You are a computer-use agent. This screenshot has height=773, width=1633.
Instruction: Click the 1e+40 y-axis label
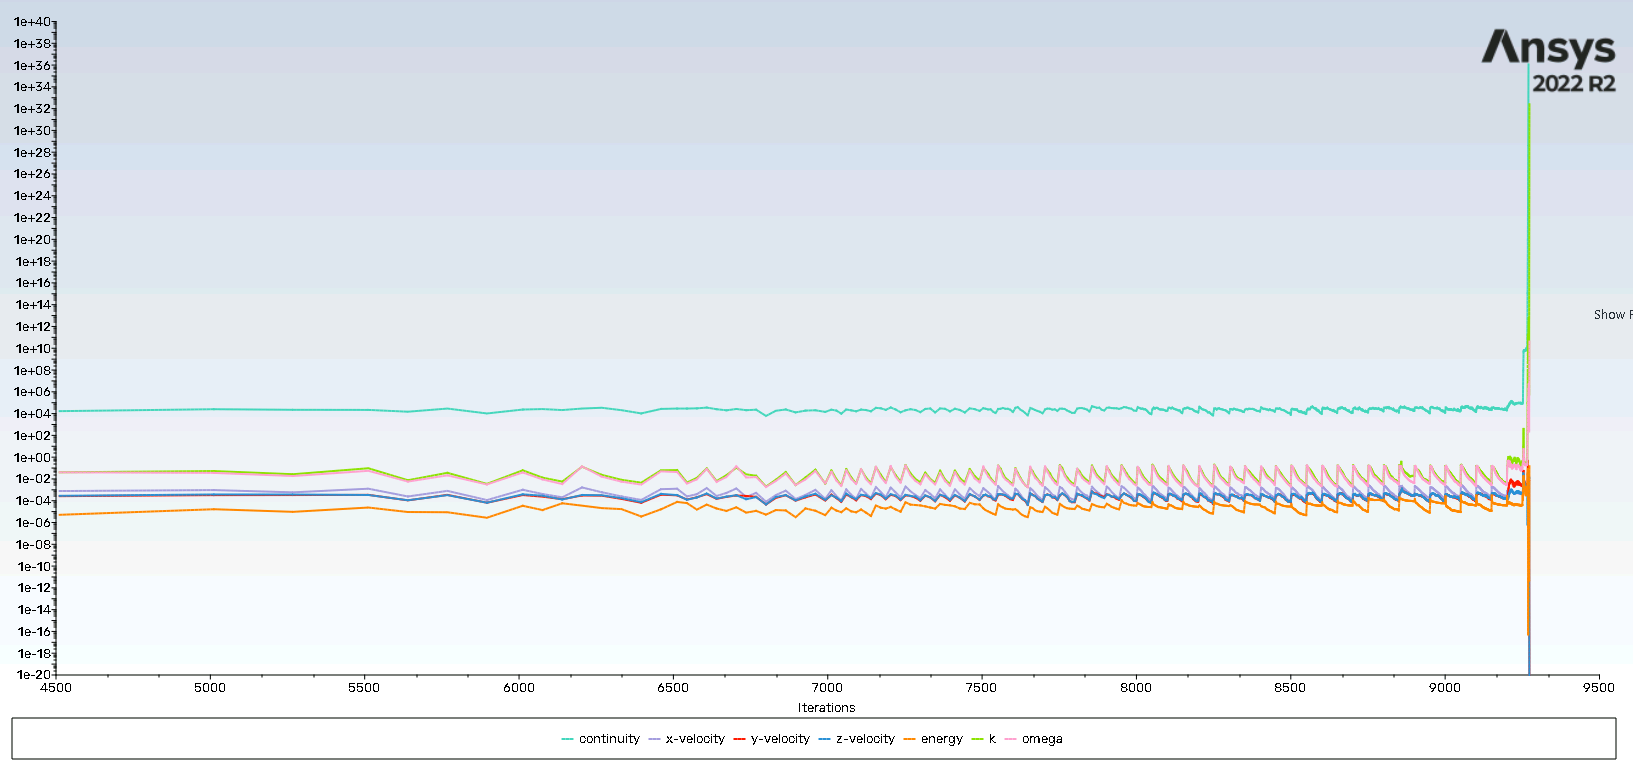(x=32, y=22)
